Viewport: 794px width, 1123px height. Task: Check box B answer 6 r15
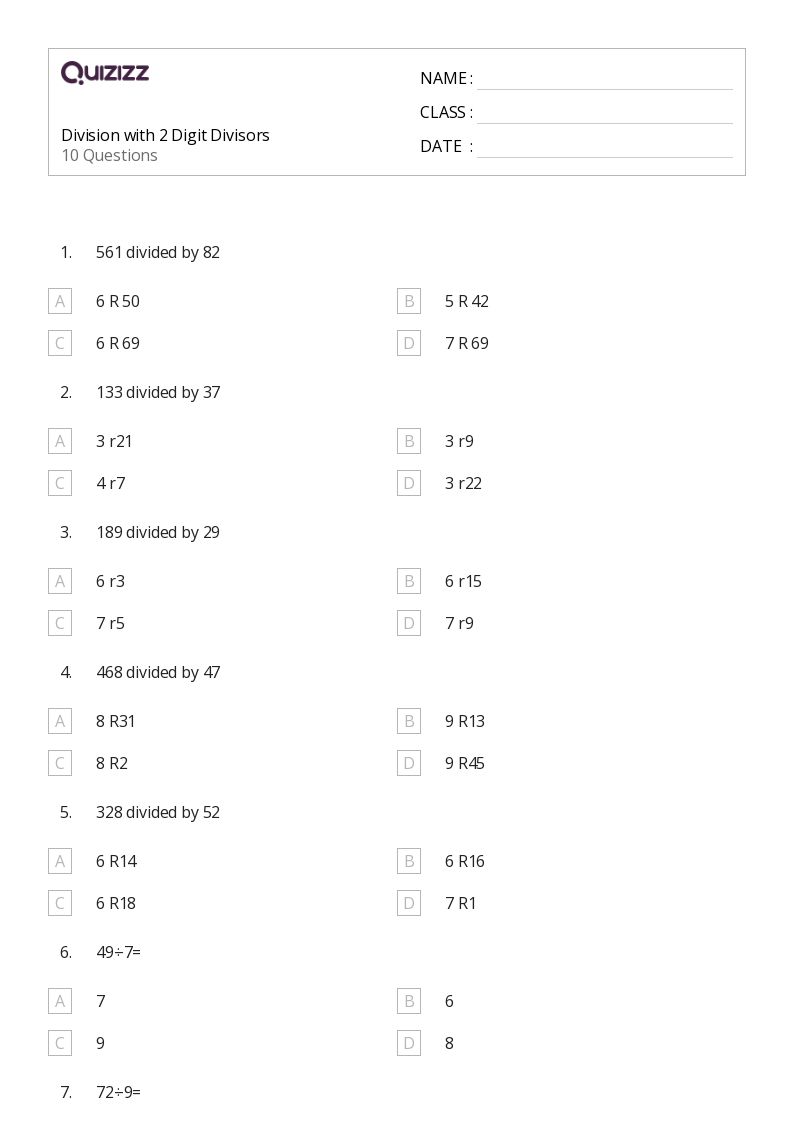click(x=409, y=582)
